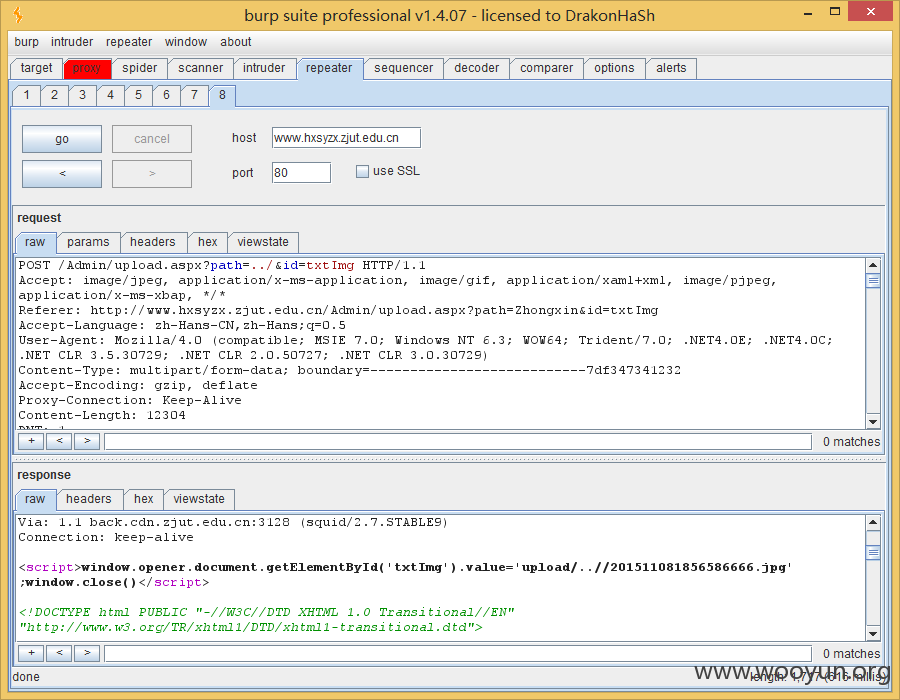Click the response search plus button
The image size is (900, 700).
click(32, 653)
